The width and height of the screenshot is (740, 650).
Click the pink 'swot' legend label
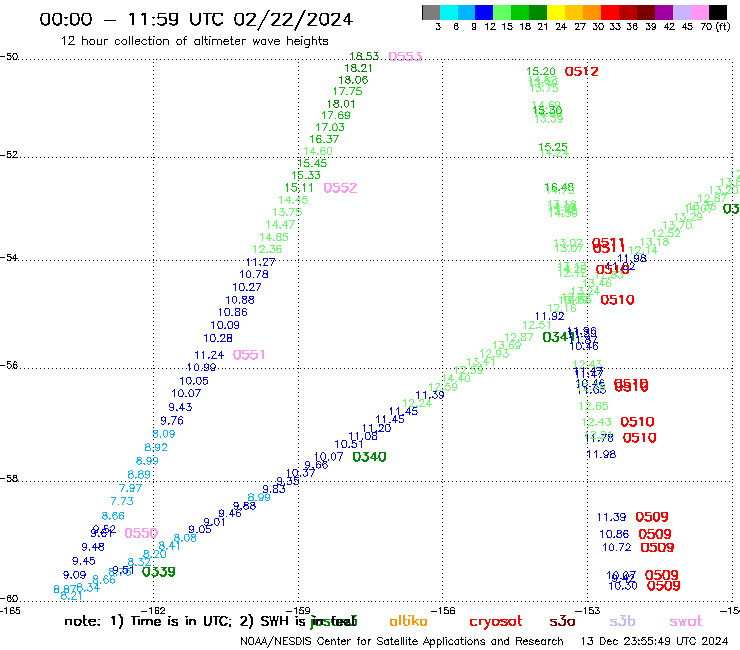pos(686,622)
